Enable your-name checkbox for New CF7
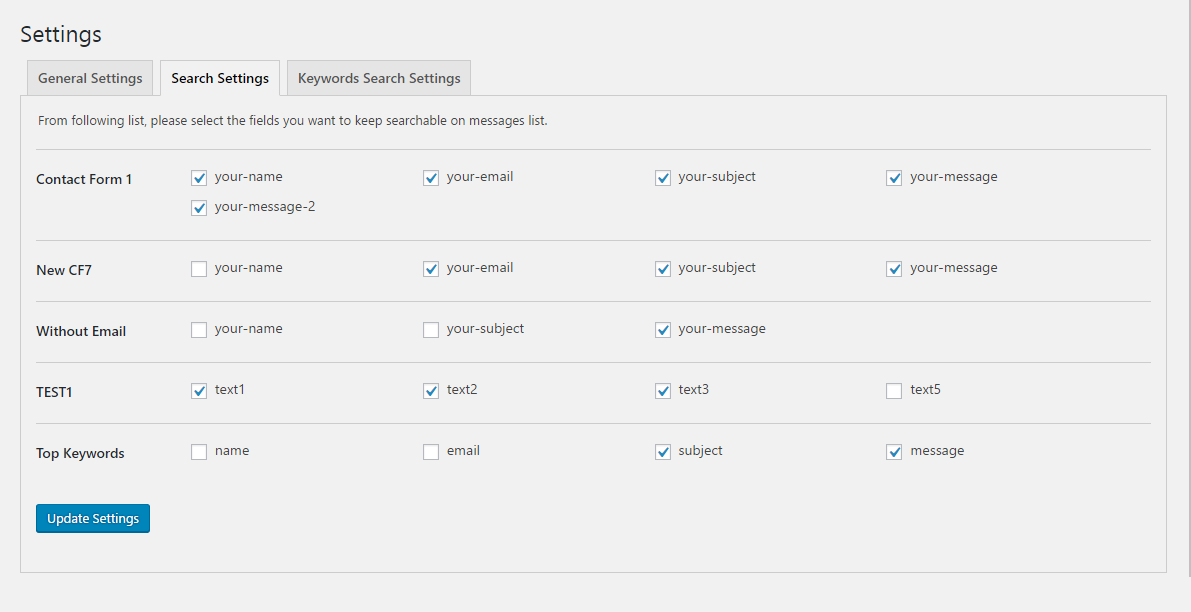Viewport: 1191px width, 612px height. click(x=199, y=269)
